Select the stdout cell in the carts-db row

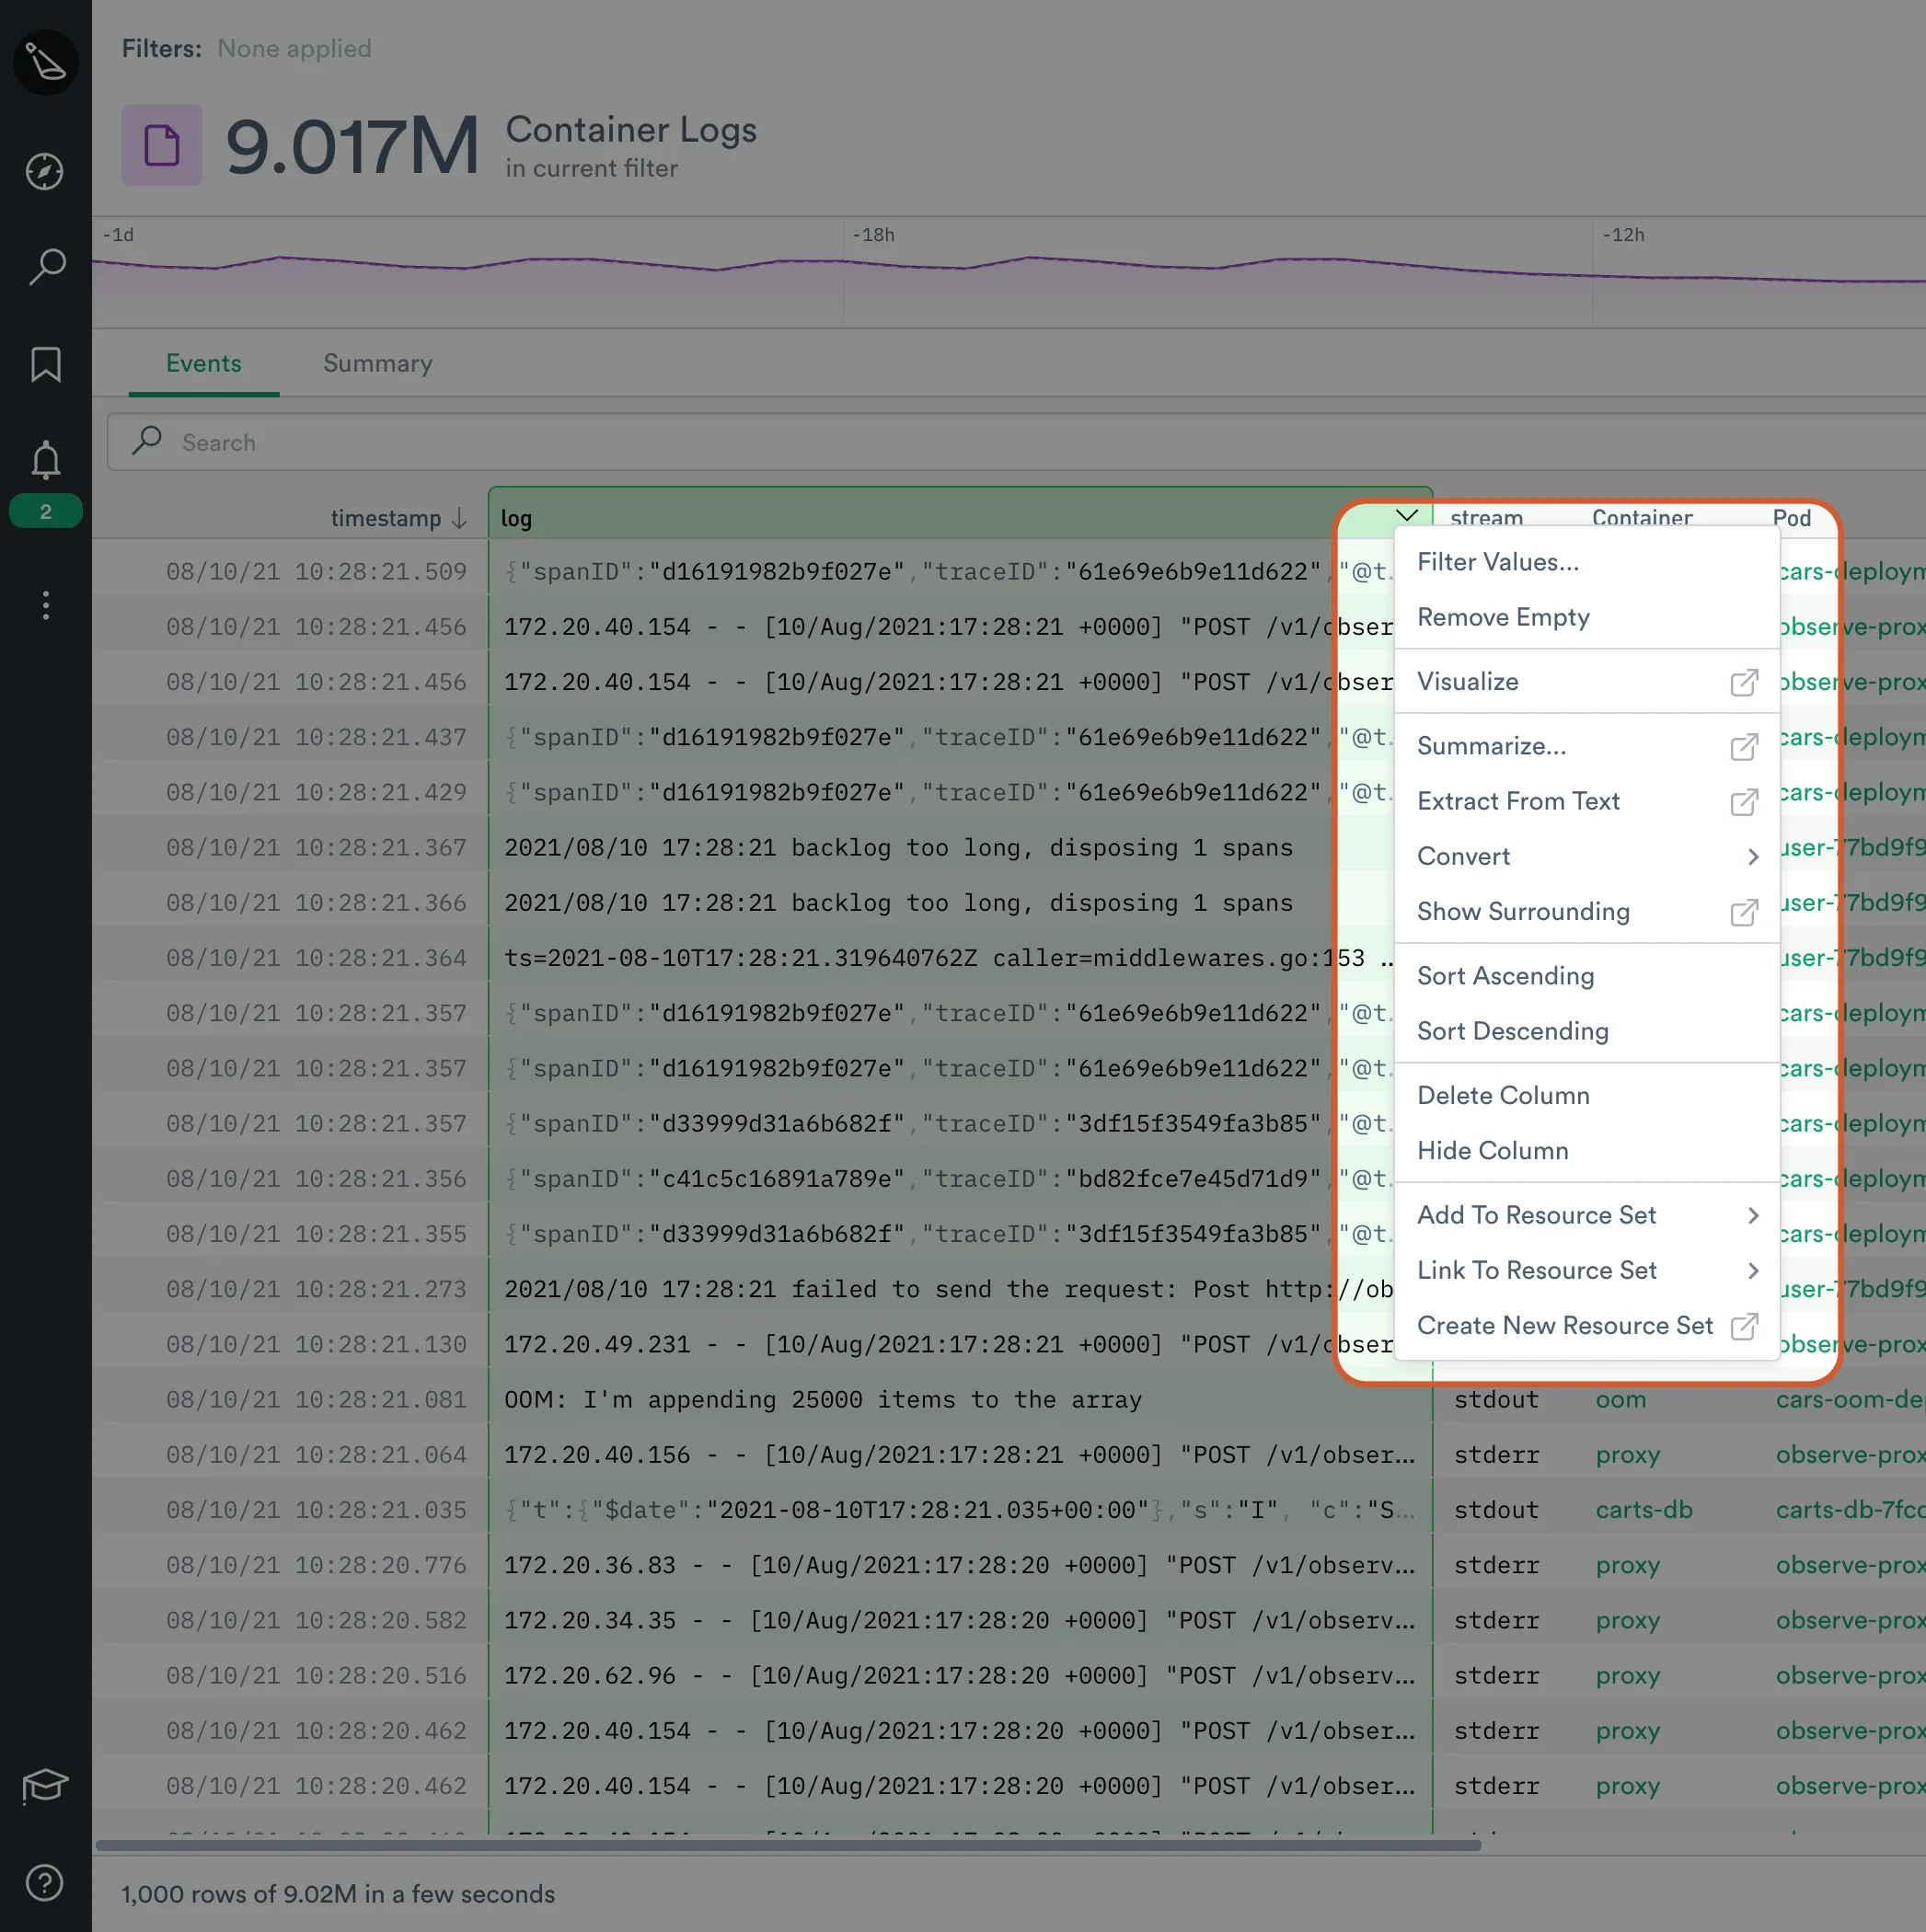coord(1496,1510)
